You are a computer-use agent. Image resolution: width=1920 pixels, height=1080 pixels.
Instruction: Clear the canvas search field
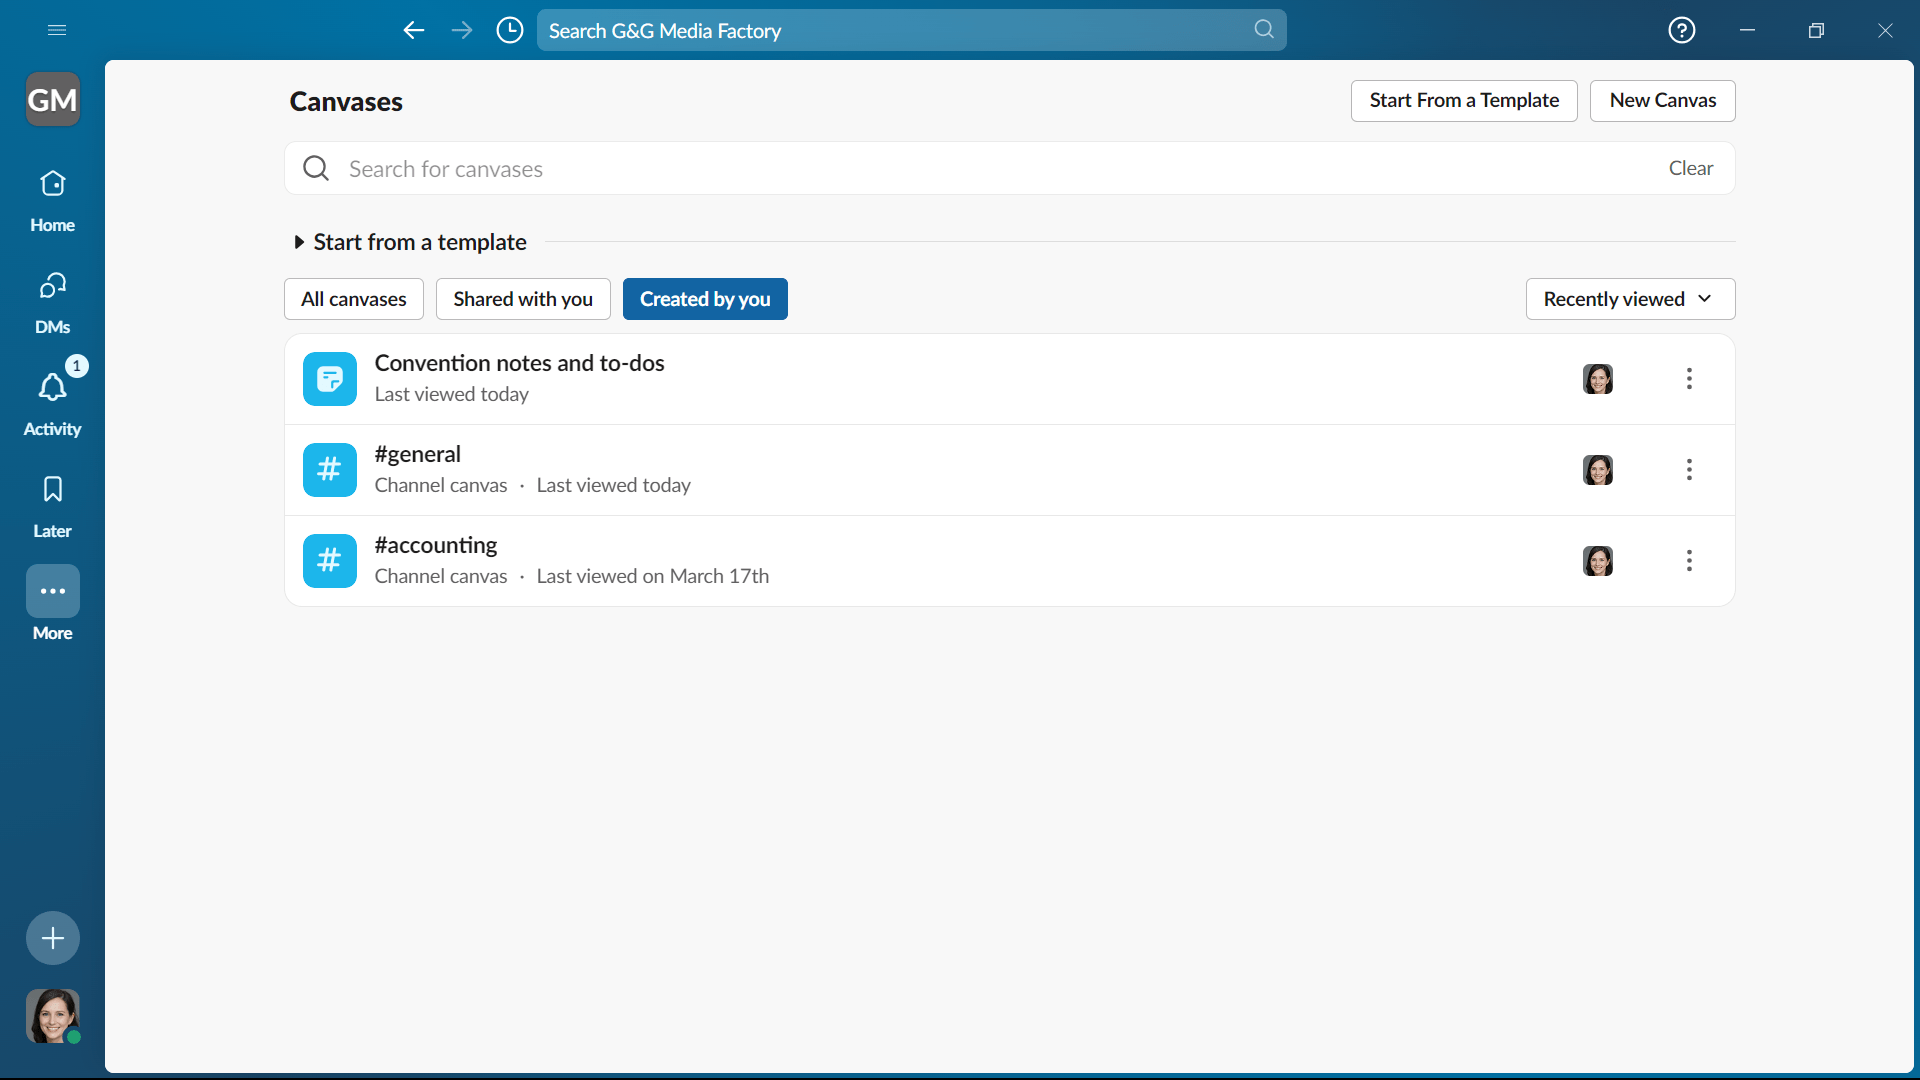1690,168
